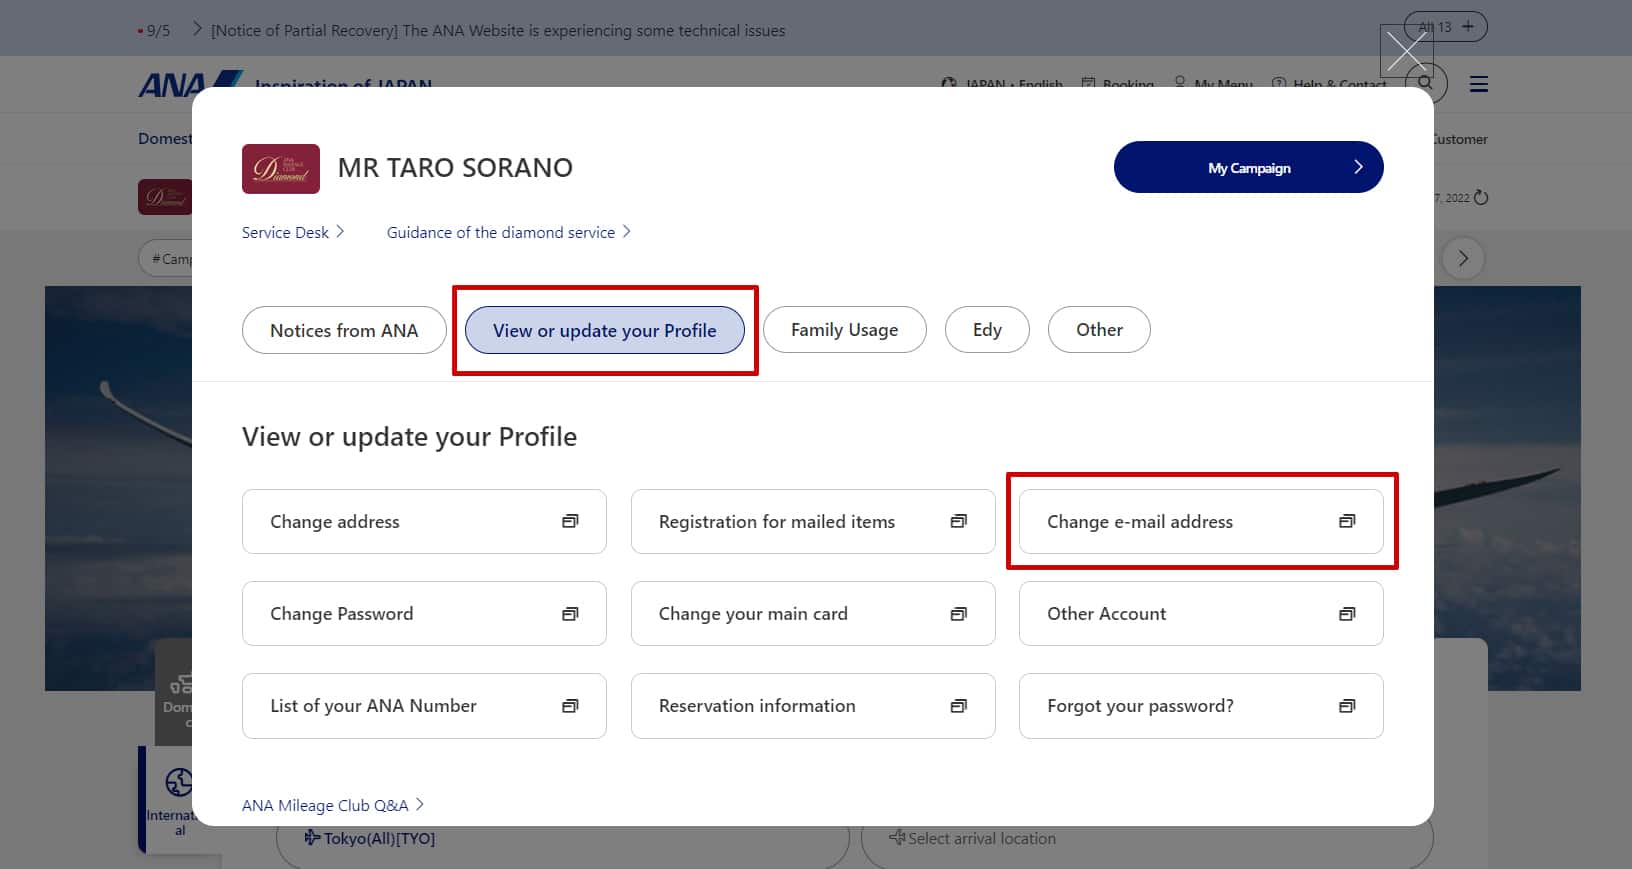Open the My Campaign button
Image resolution: width=1632 pixels, height=869 pixels.
(1248, 167)
